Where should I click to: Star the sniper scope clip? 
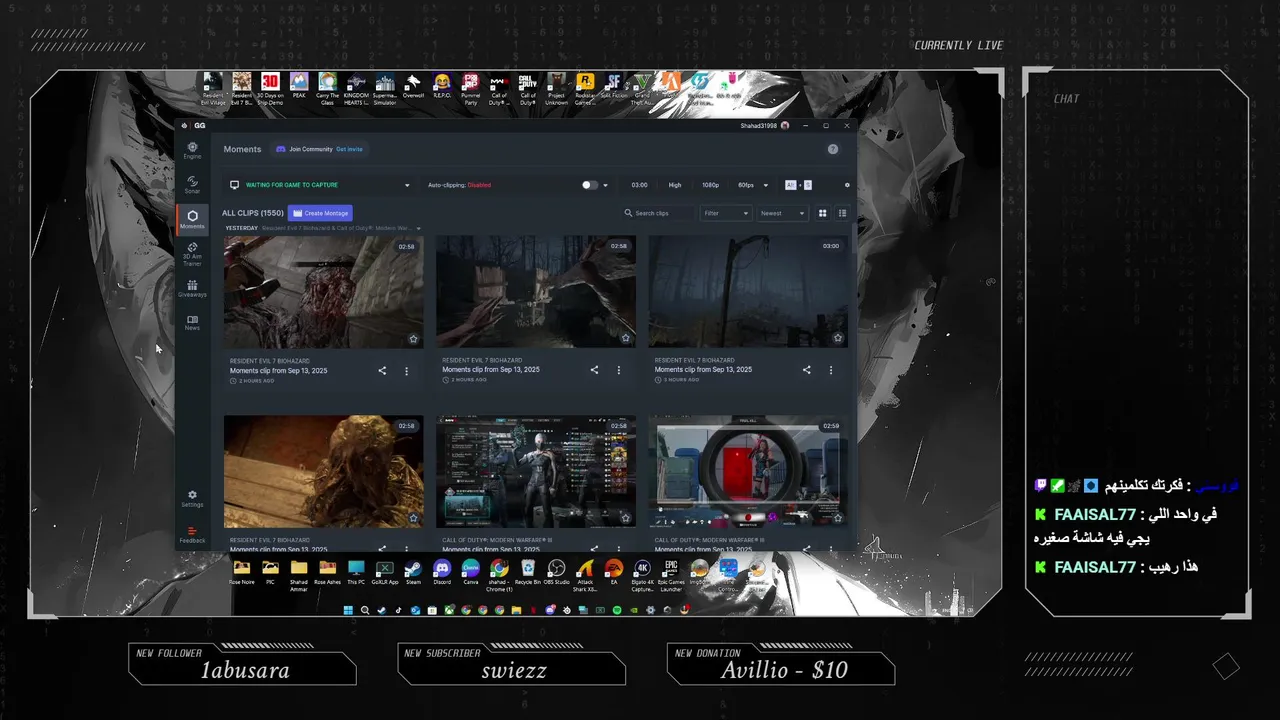point(838,518)
